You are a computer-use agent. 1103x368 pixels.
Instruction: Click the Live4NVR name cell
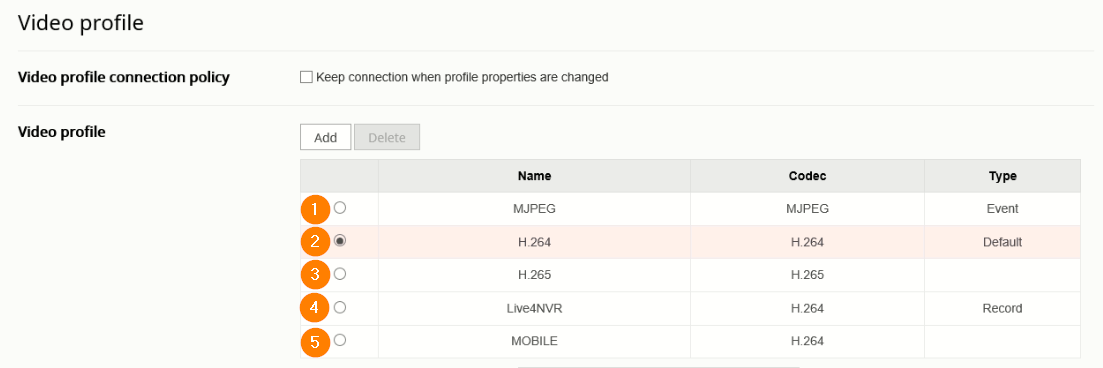point(534,308)
